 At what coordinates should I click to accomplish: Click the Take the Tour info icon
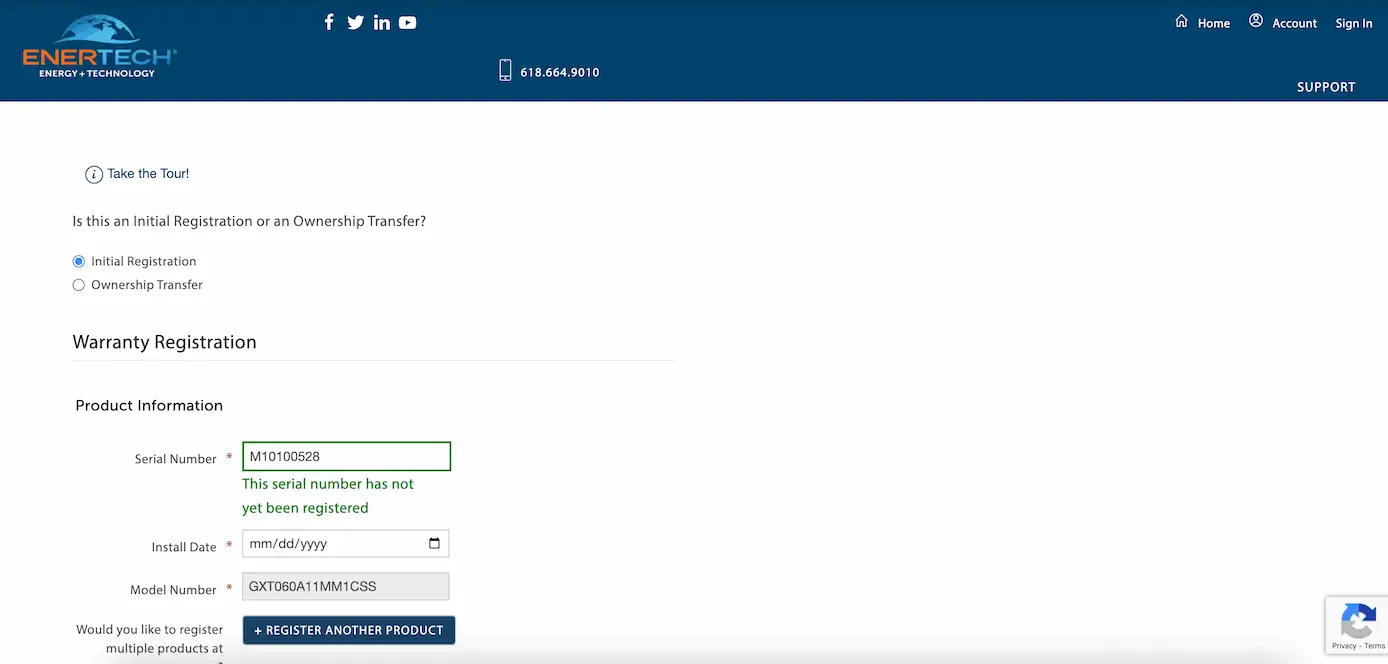click(94, 174)
